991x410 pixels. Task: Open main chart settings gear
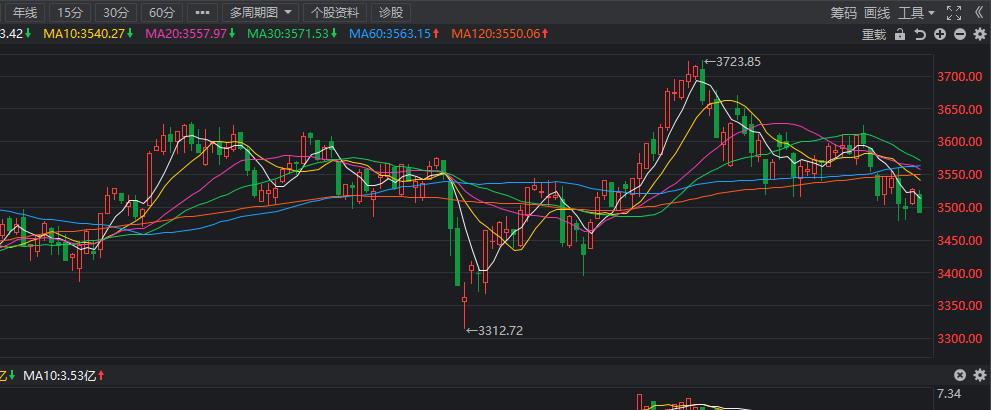[x=980, y=34]
